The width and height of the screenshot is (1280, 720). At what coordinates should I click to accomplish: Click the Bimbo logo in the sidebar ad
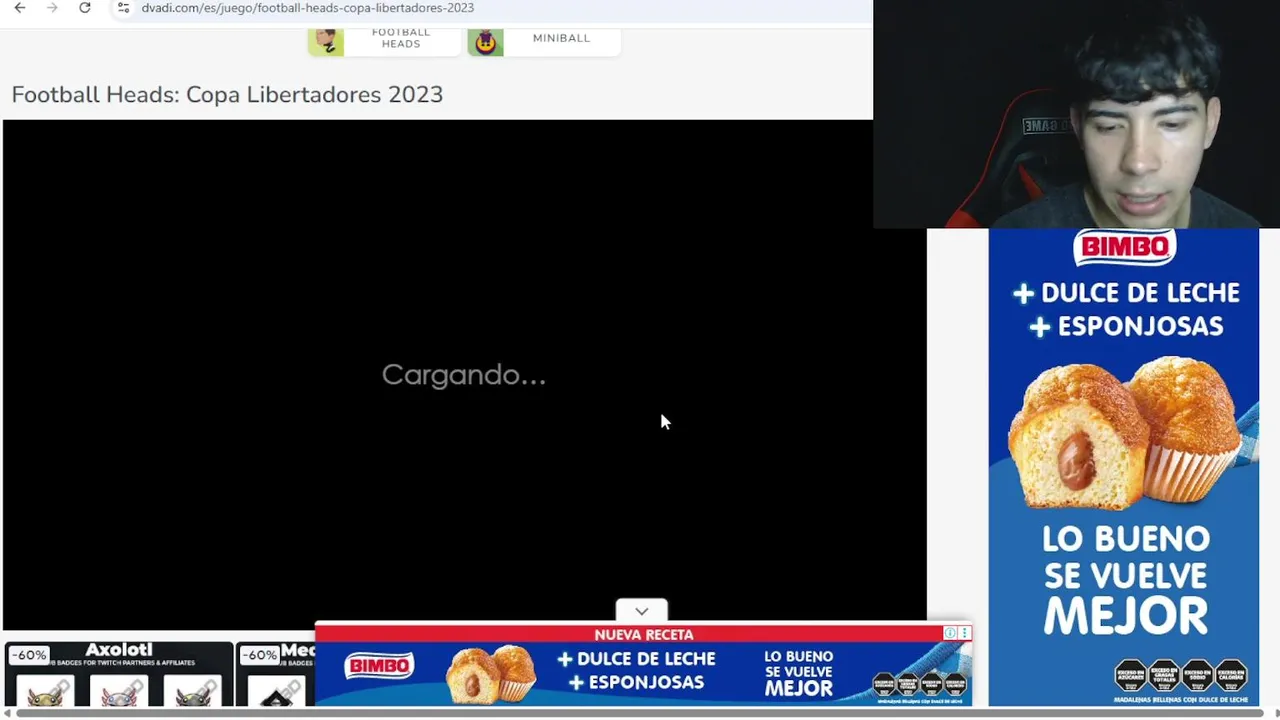(x=1124, y=248)
